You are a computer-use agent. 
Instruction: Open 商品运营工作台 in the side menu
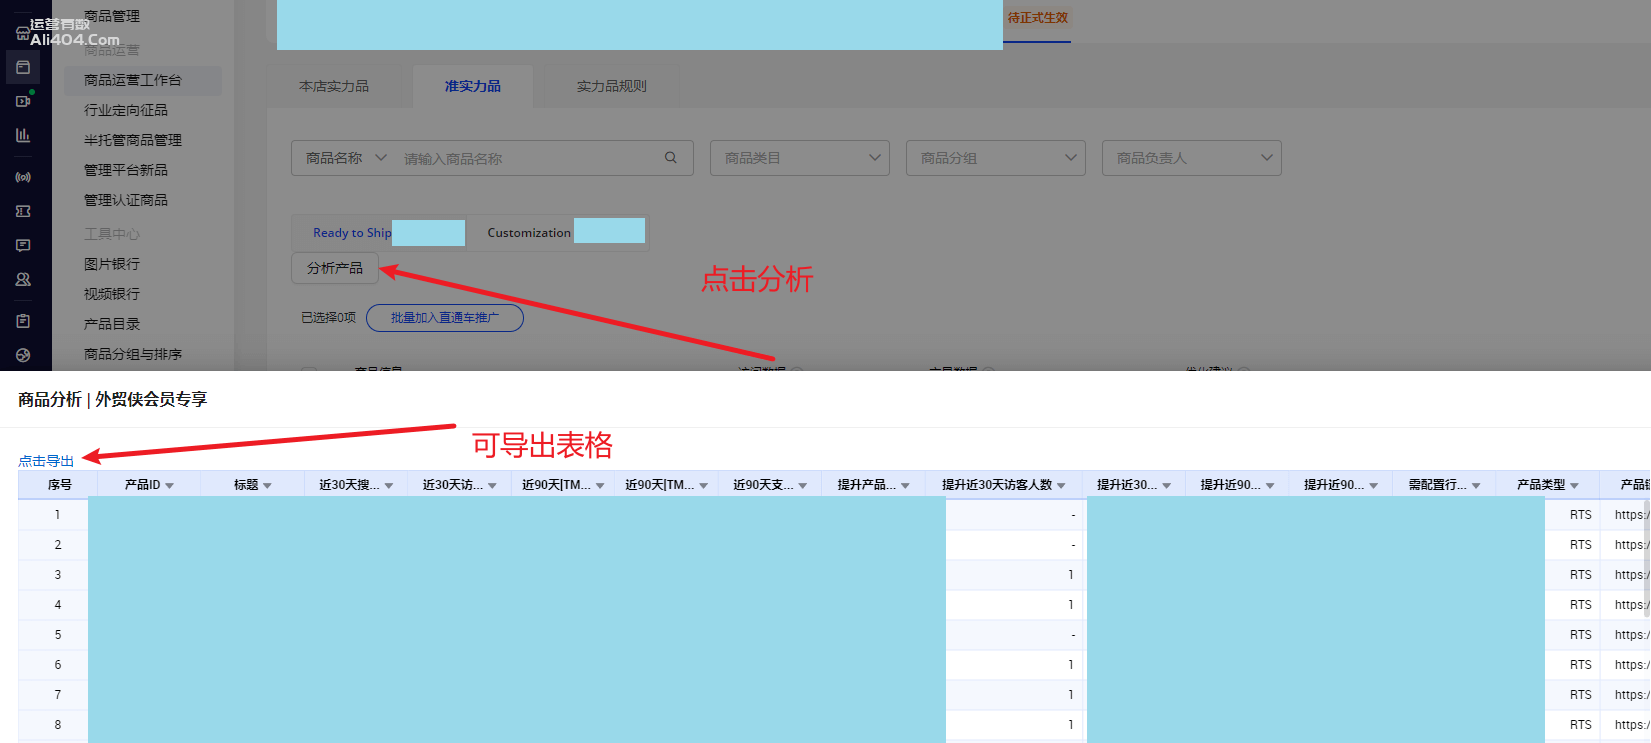[133, 80]
